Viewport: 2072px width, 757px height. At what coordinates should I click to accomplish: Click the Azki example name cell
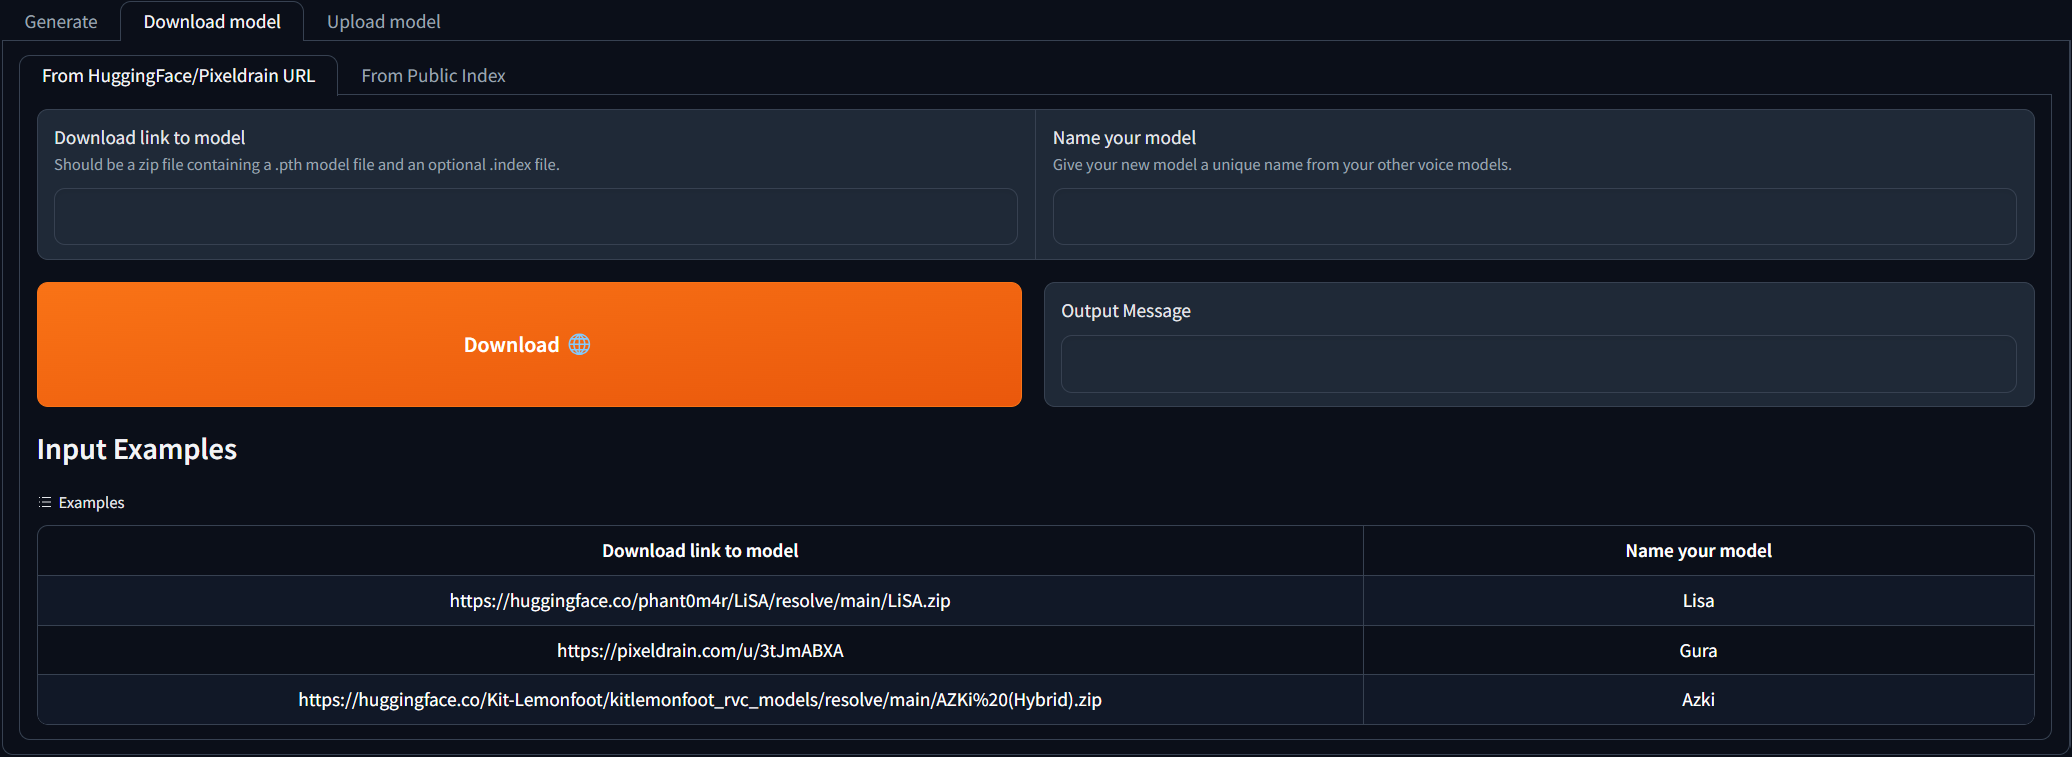click(x=1698, y=699)
